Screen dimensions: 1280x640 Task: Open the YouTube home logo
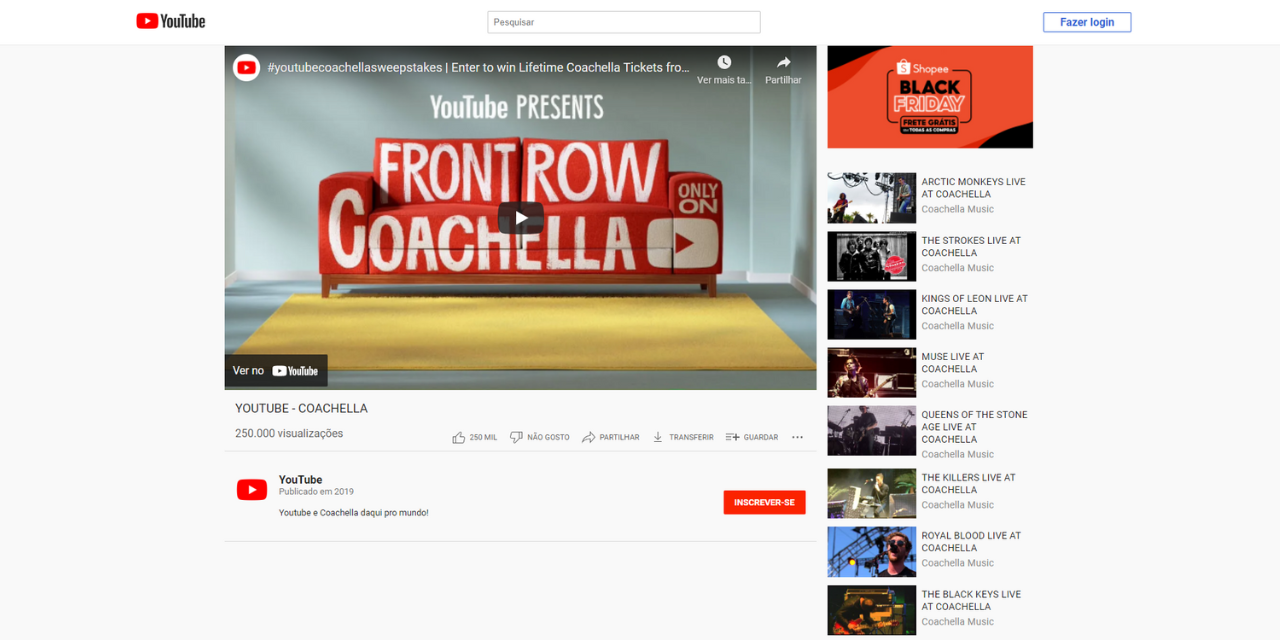(x=170, y=21)
